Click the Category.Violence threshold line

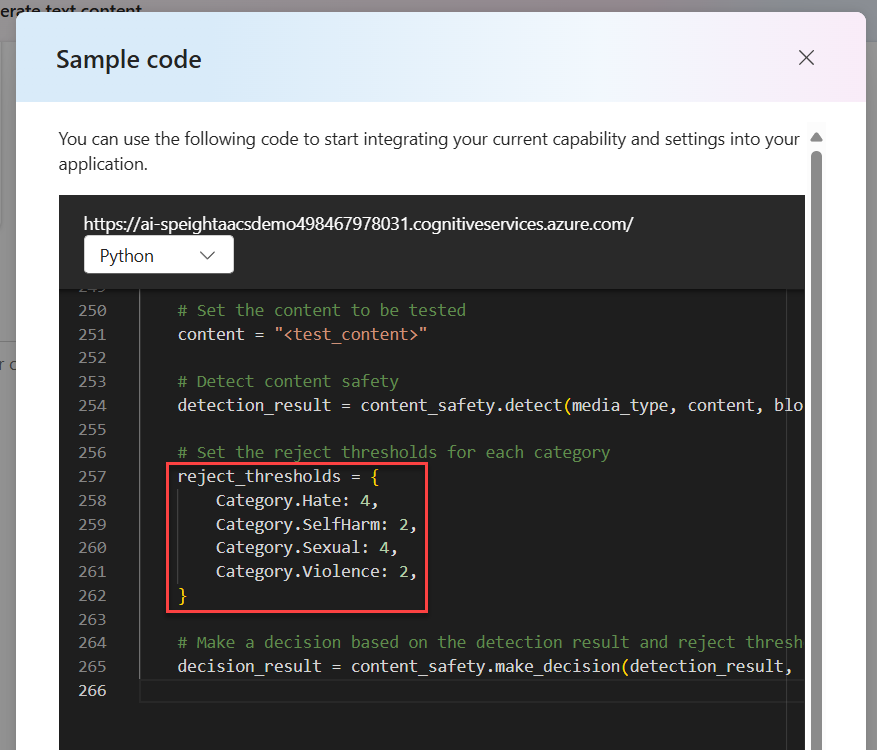315,572
